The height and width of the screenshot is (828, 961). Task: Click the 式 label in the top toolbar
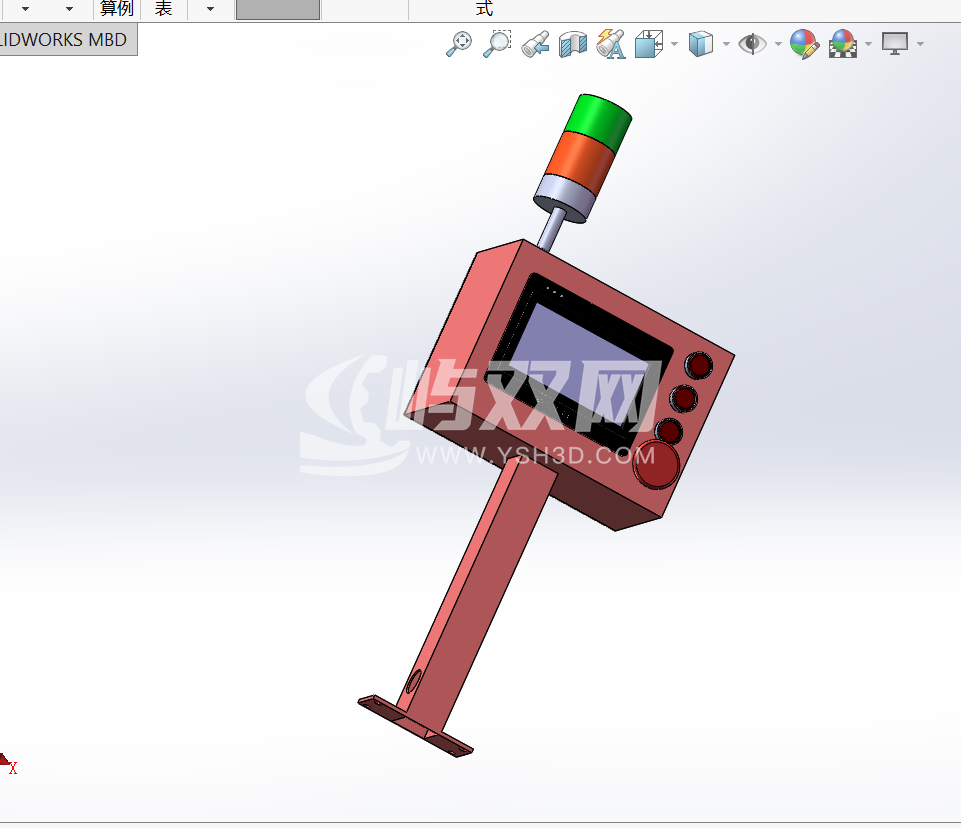pyautogui.click(x=484, y=9)
